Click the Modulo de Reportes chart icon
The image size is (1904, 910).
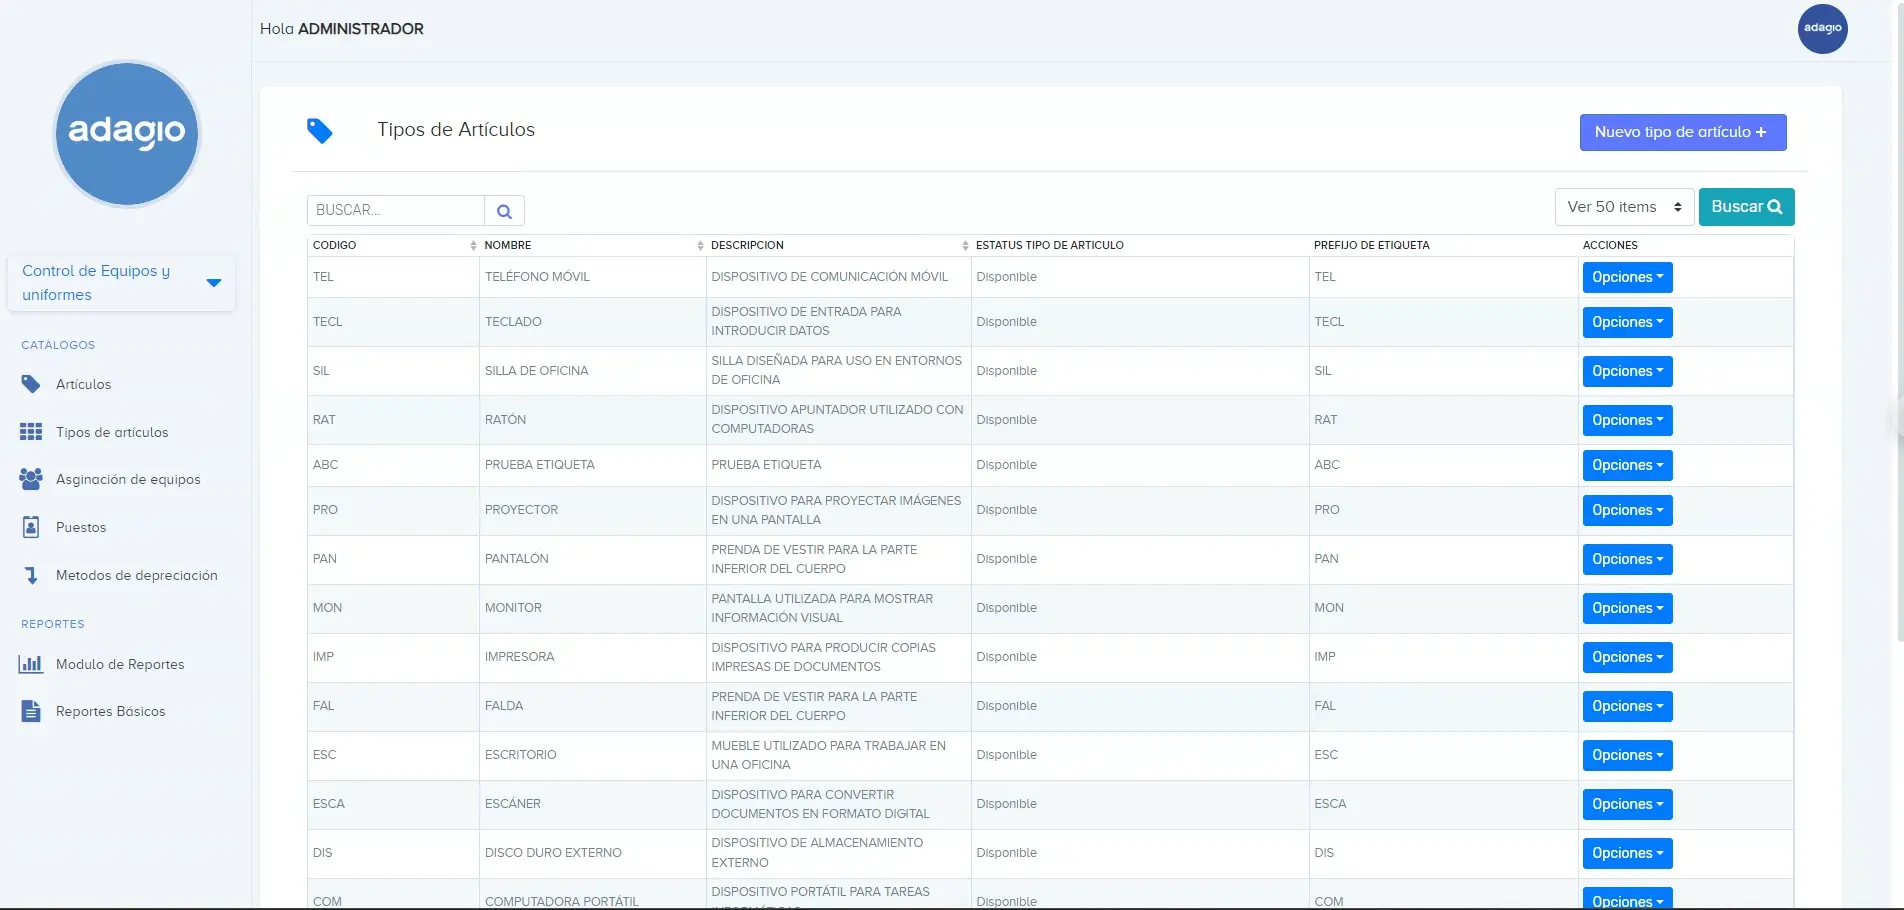(31, 664)
